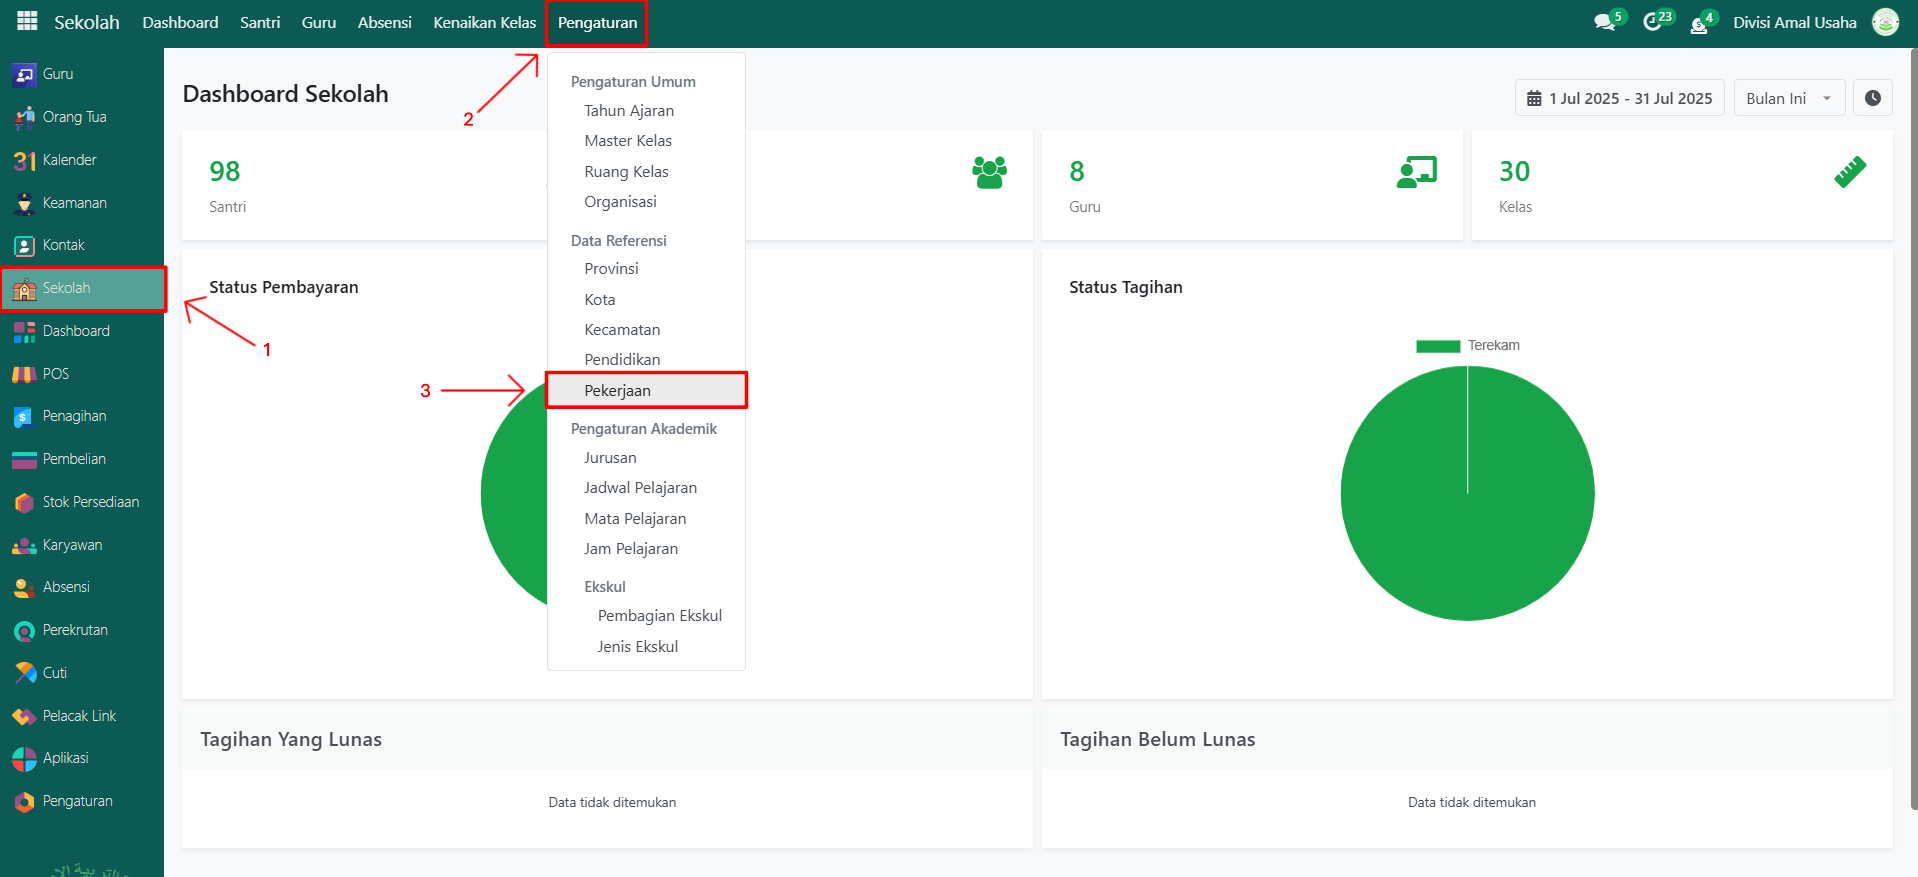Choose Tahun Ajaran in the dropdown menu
The width and height of the screenshot is (1918, 877).
(629, 111)
